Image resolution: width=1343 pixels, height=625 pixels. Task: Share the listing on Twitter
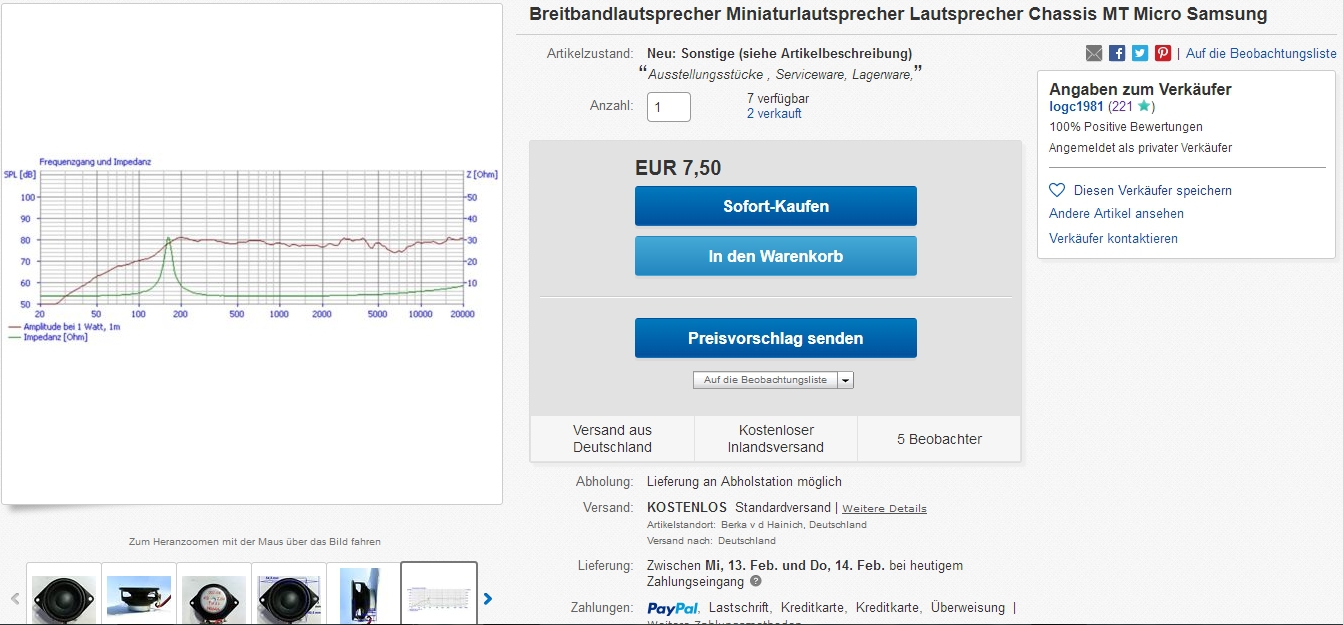click(1140, 53)
